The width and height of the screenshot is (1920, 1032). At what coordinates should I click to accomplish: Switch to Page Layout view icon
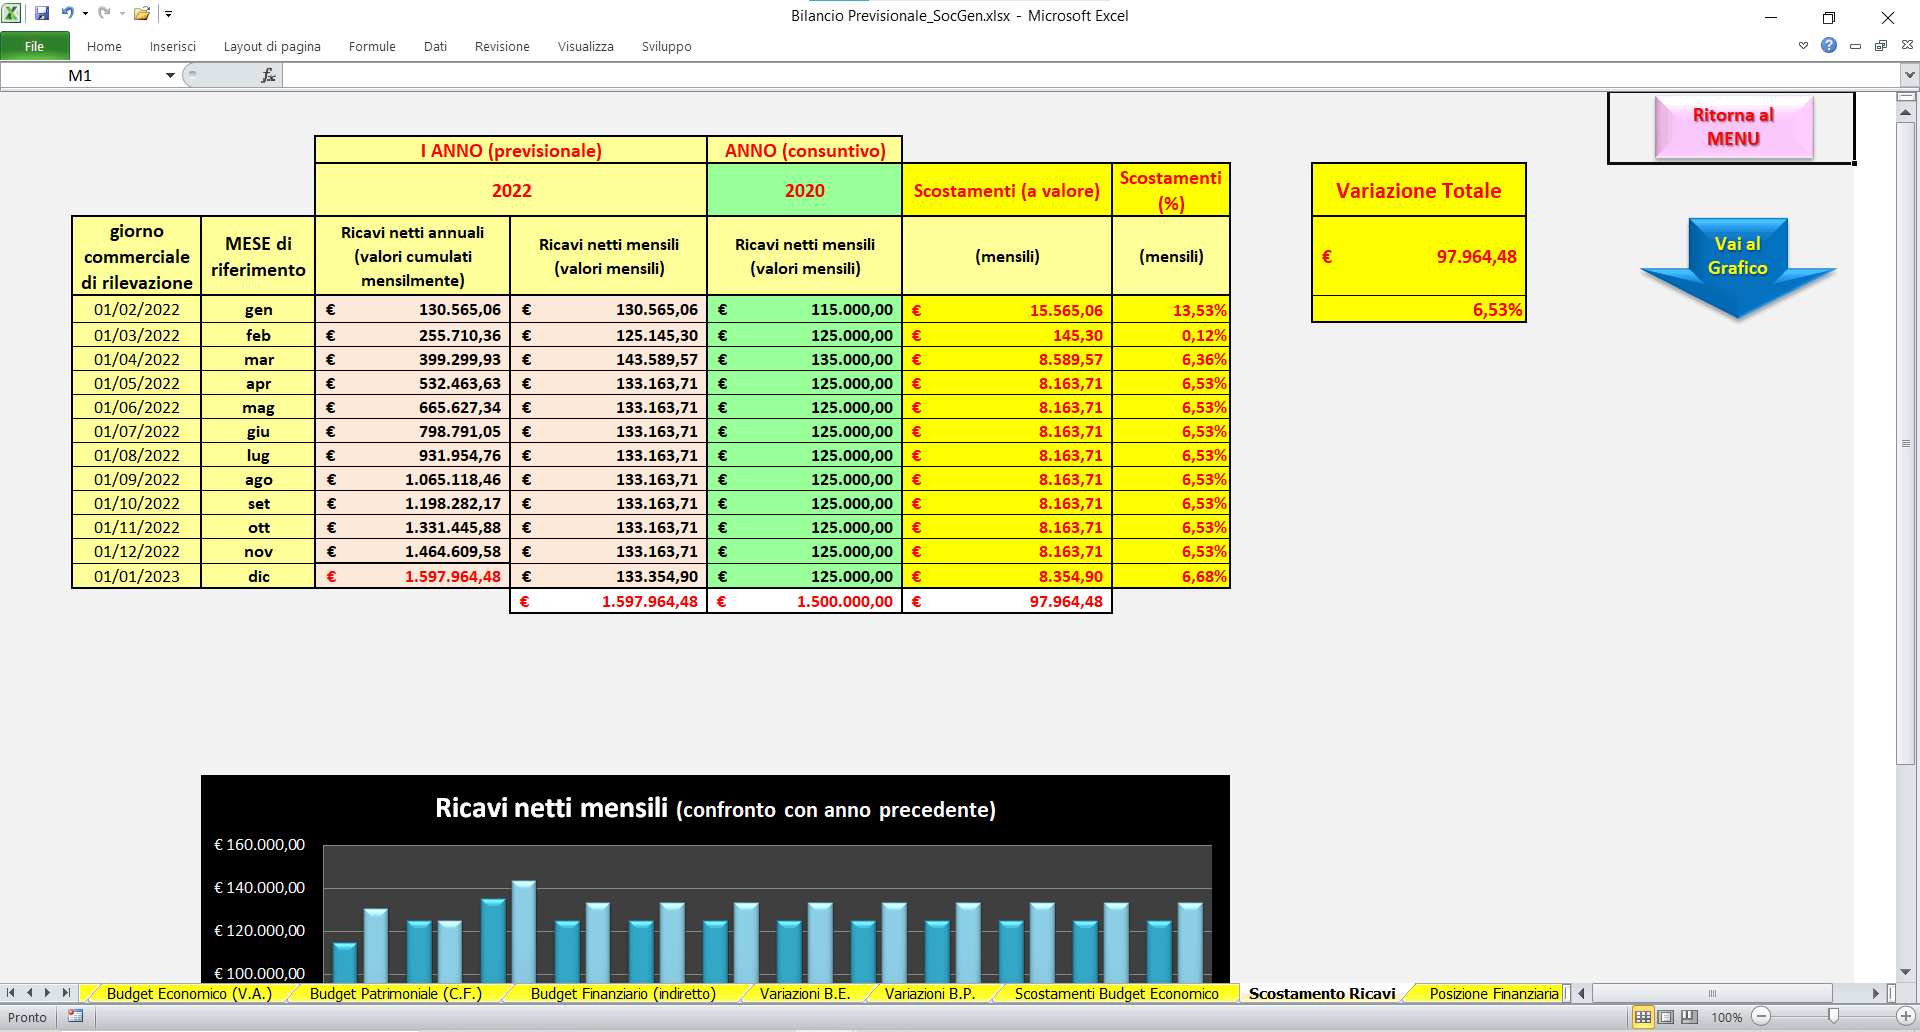(1666, 1017)
